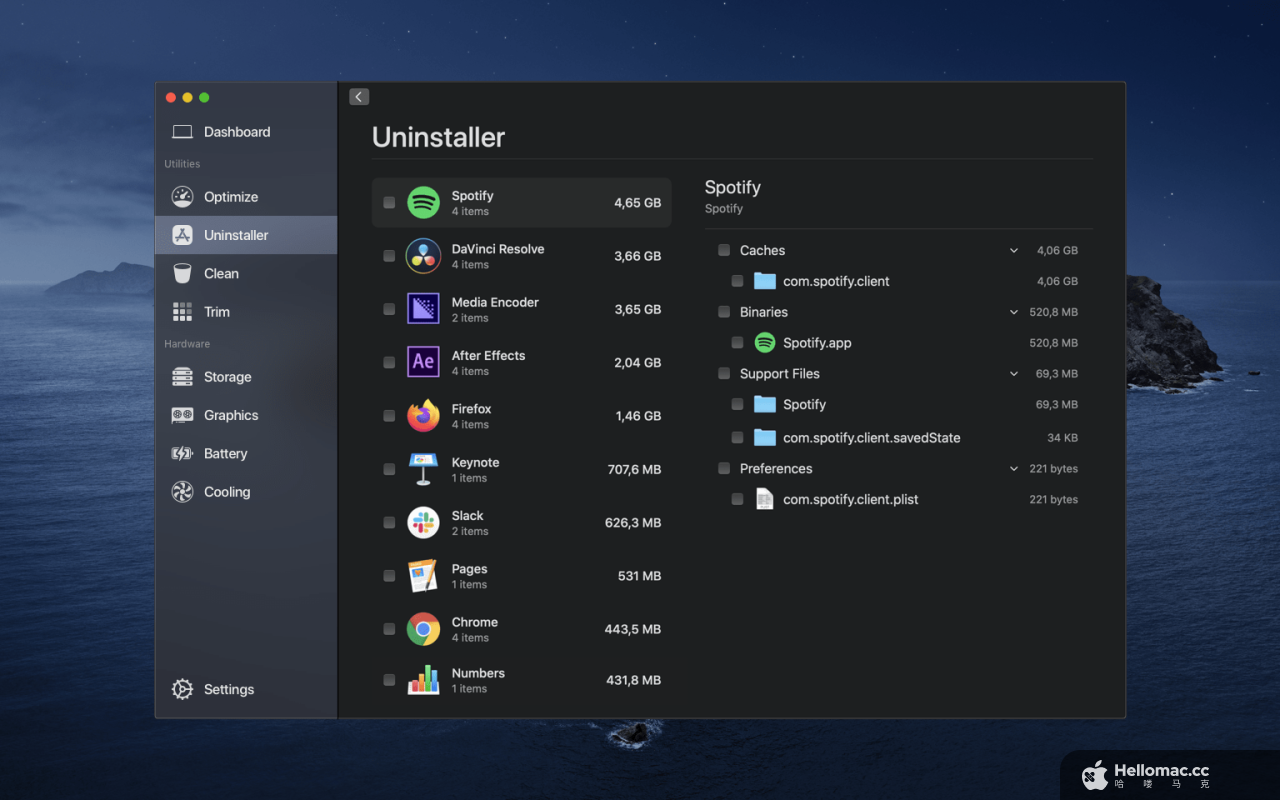
Task: Click the 4,65 GB size of Spotify
Action: coord(637,203)
